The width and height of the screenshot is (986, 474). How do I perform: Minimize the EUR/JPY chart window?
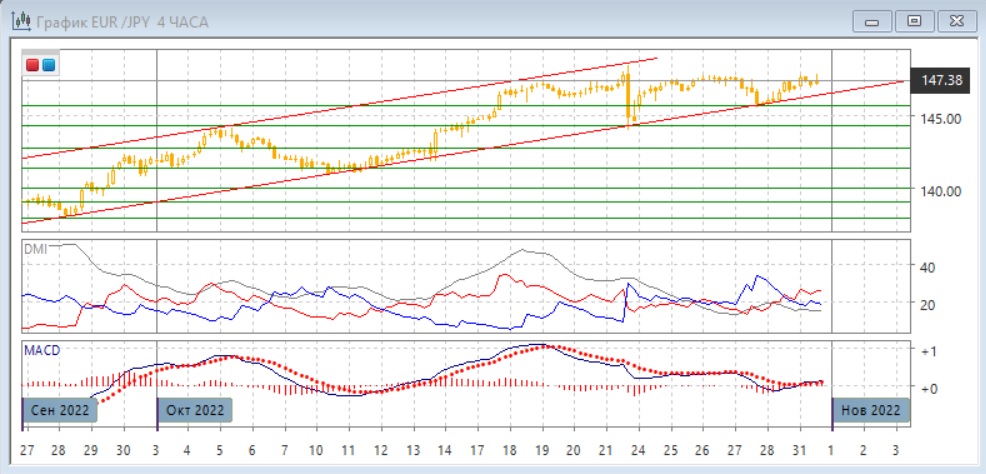point(872,21)
